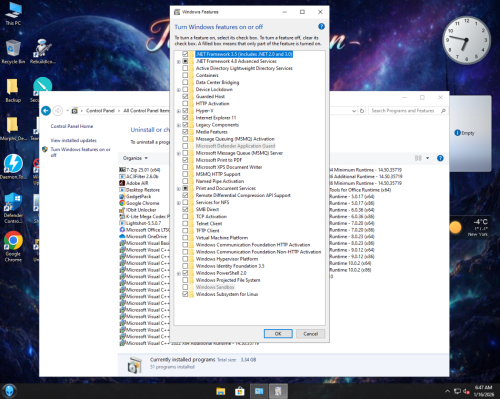Open View installed updates link
This screenshot has height=399, width=500.
[73, 140]
